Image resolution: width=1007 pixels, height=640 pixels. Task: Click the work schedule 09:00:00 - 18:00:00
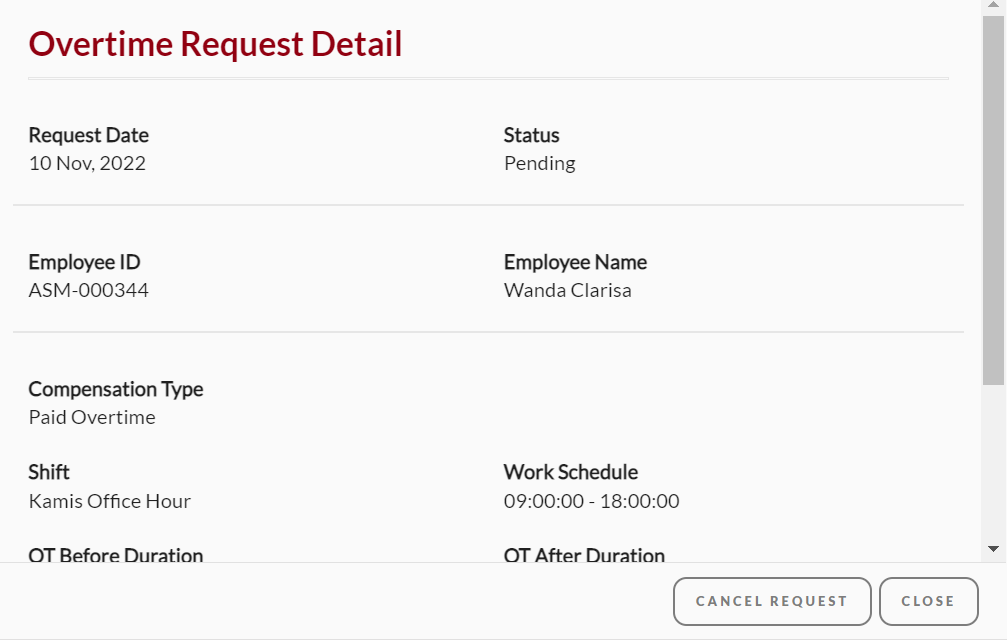click(591, 501)
